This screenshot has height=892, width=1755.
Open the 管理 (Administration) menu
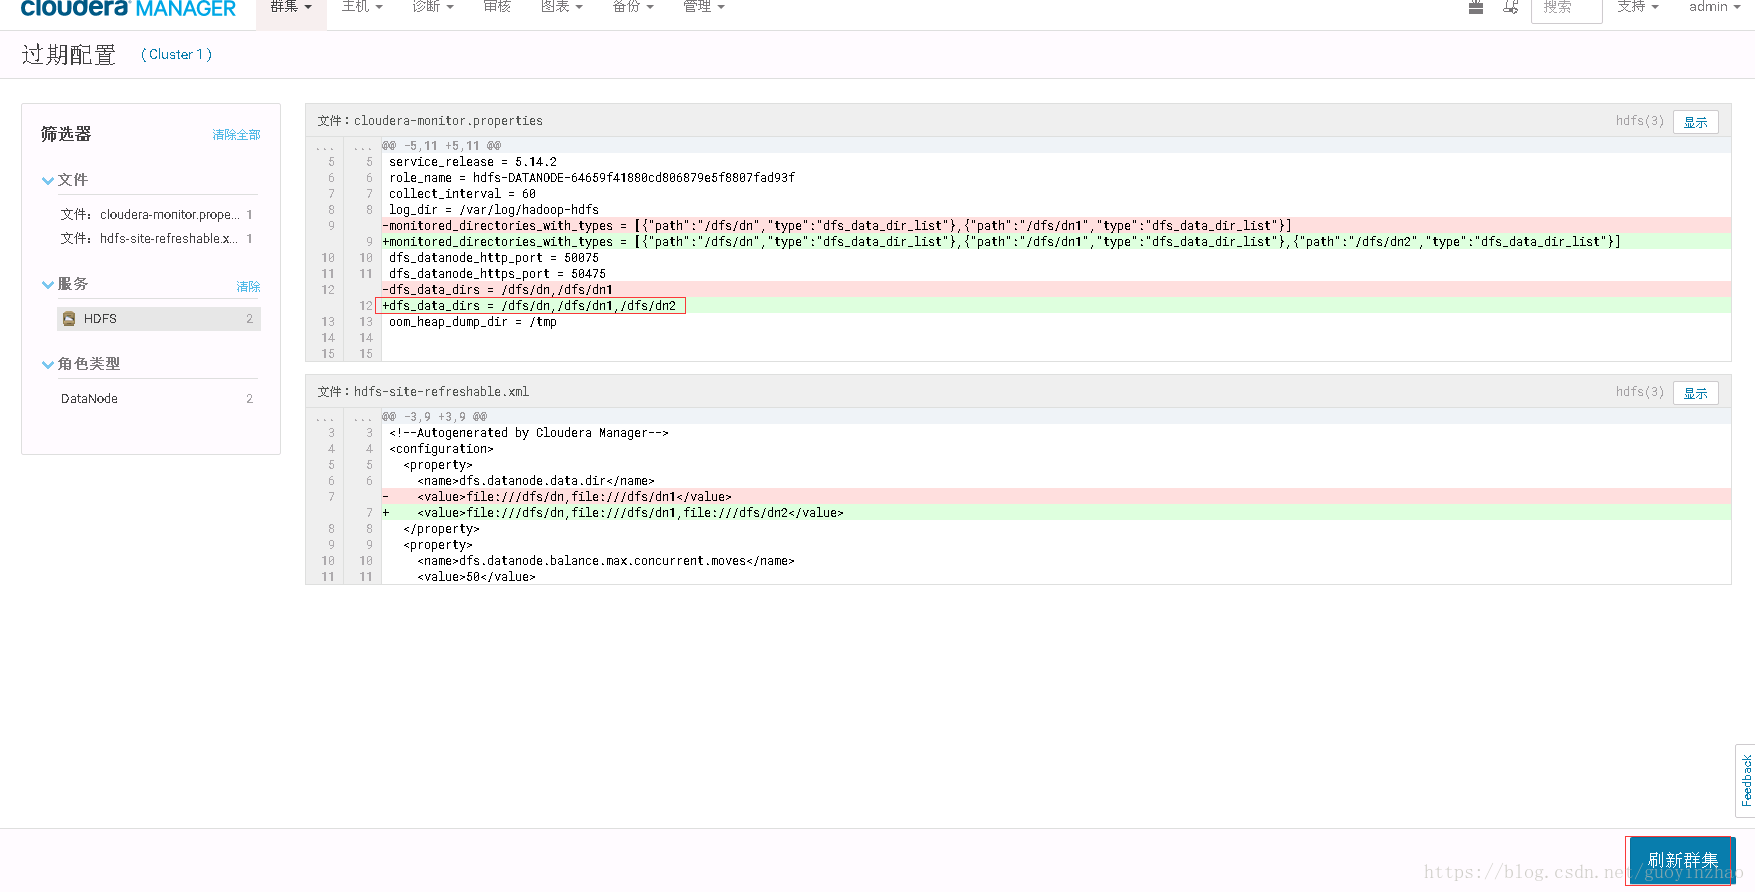click(x=704, y=7)
